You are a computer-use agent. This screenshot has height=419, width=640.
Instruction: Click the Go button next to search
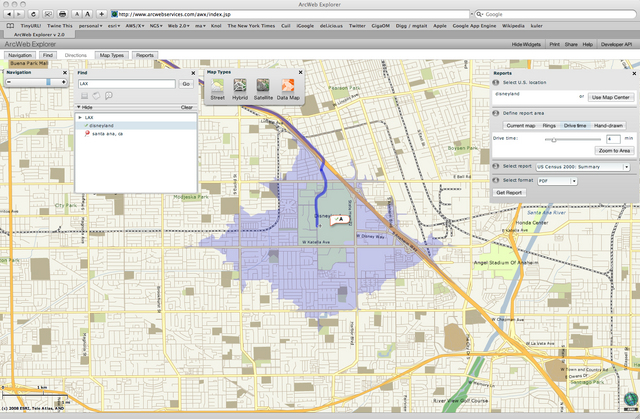coord(186,84)
